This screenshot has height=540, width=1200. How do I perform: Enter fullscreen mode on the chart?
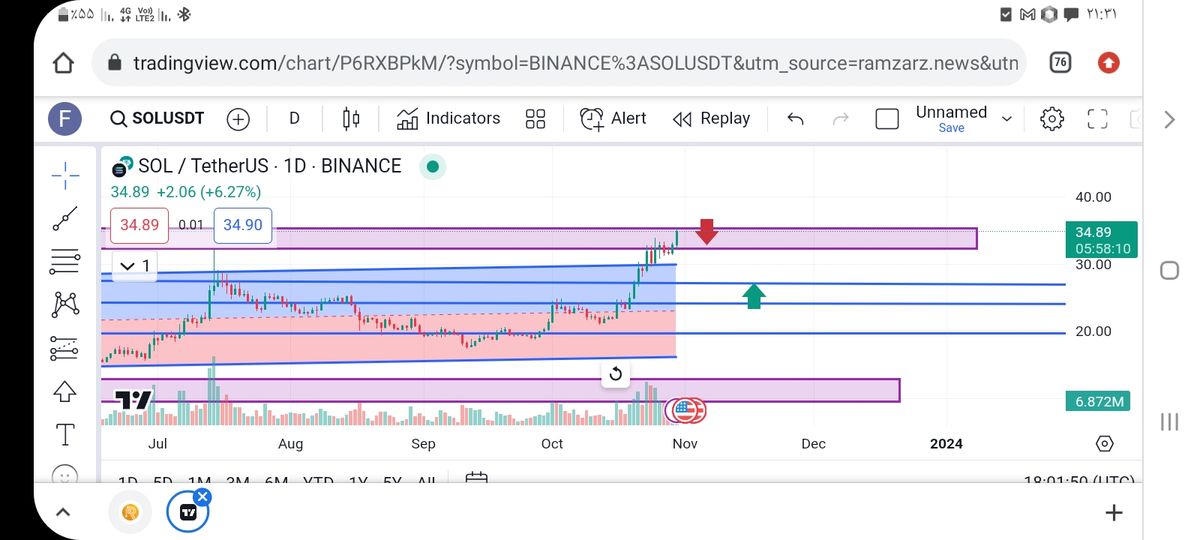[1097, 119]
